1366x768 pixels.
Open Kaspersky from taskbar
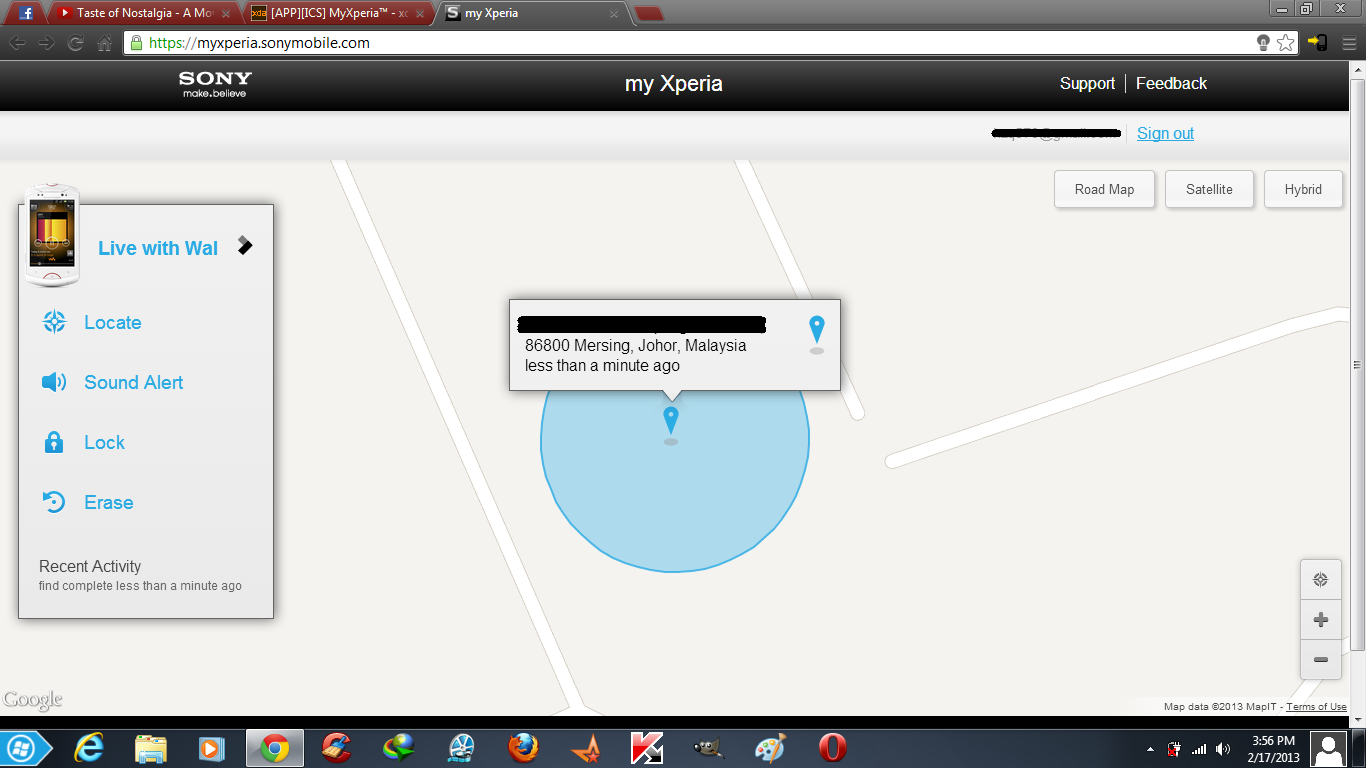(646, 748)
